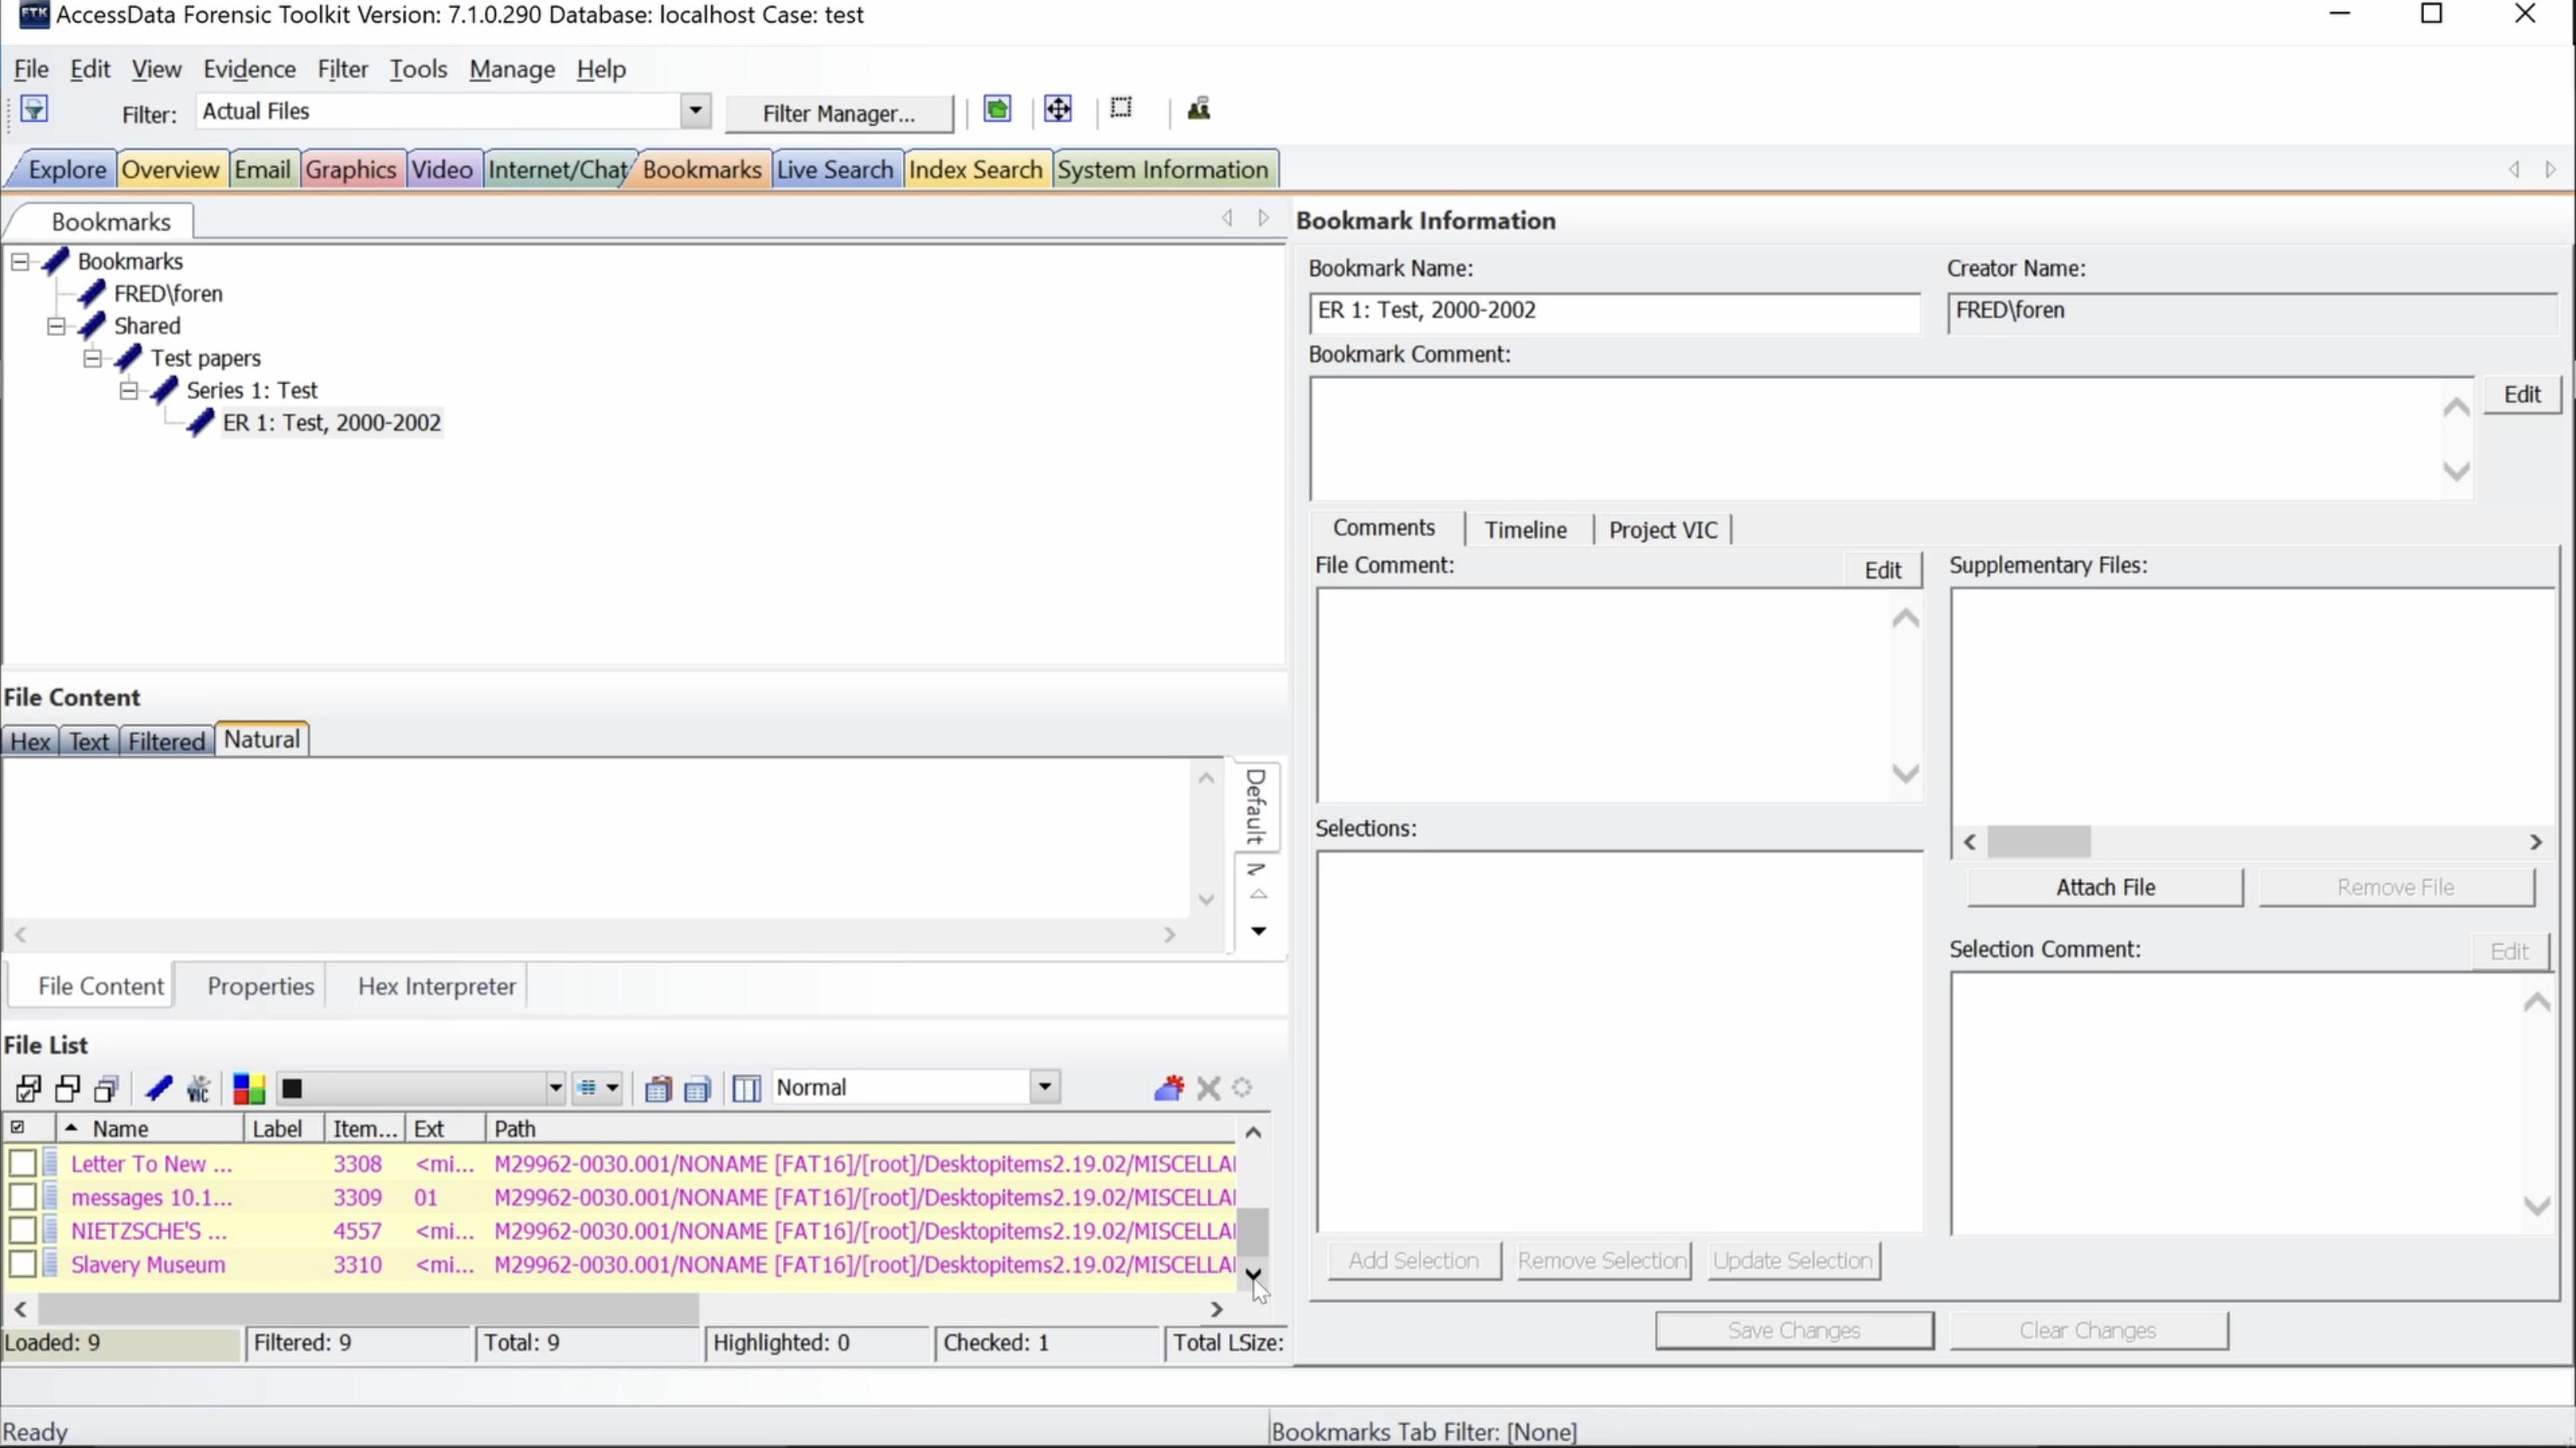Open the multicolor labels icon

[248, 1088]
